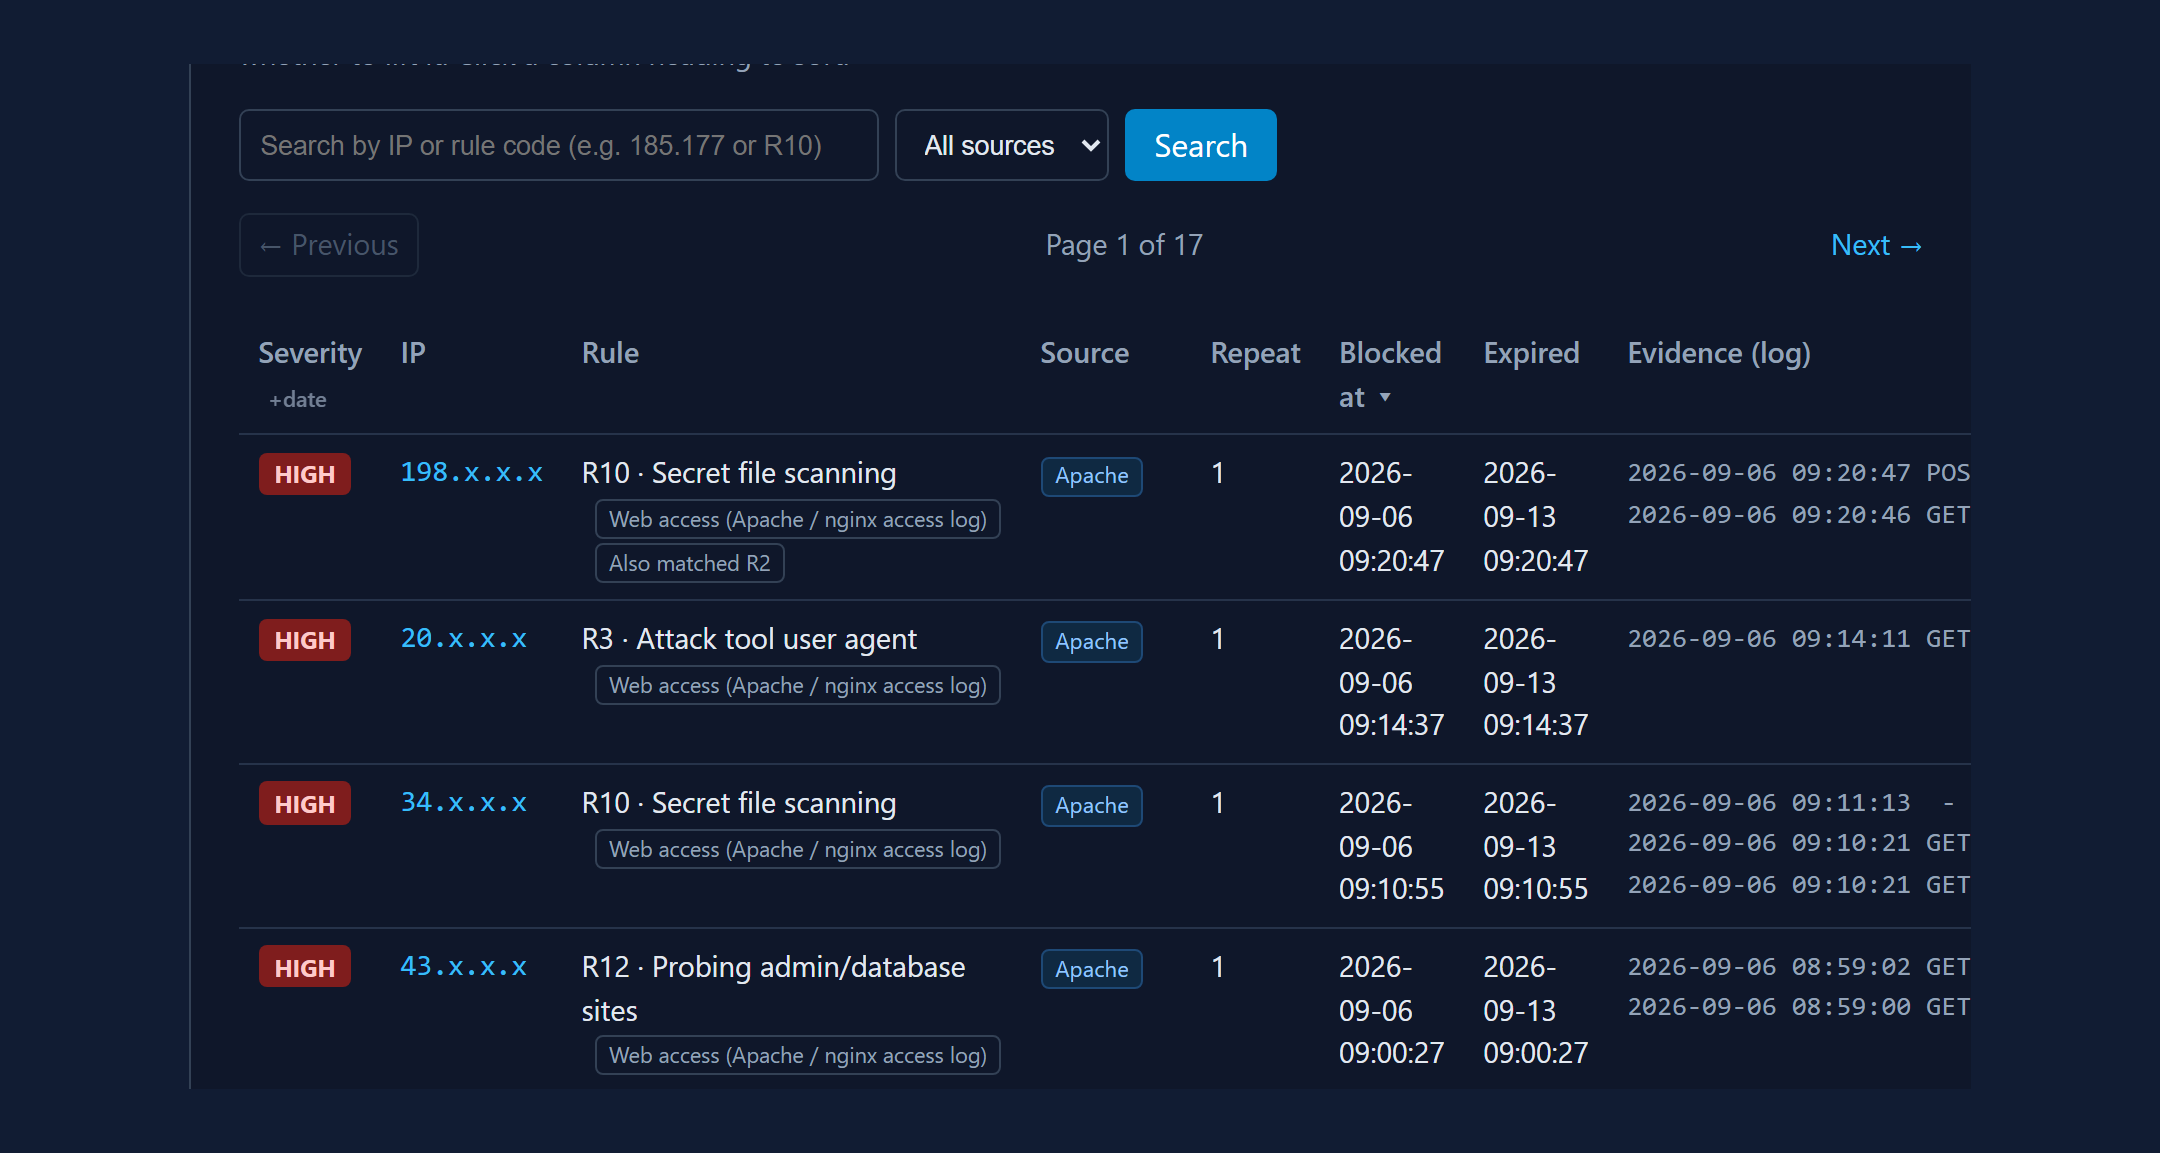
Task: Click the IP or rule search field
Action: (x=558, y=145)
